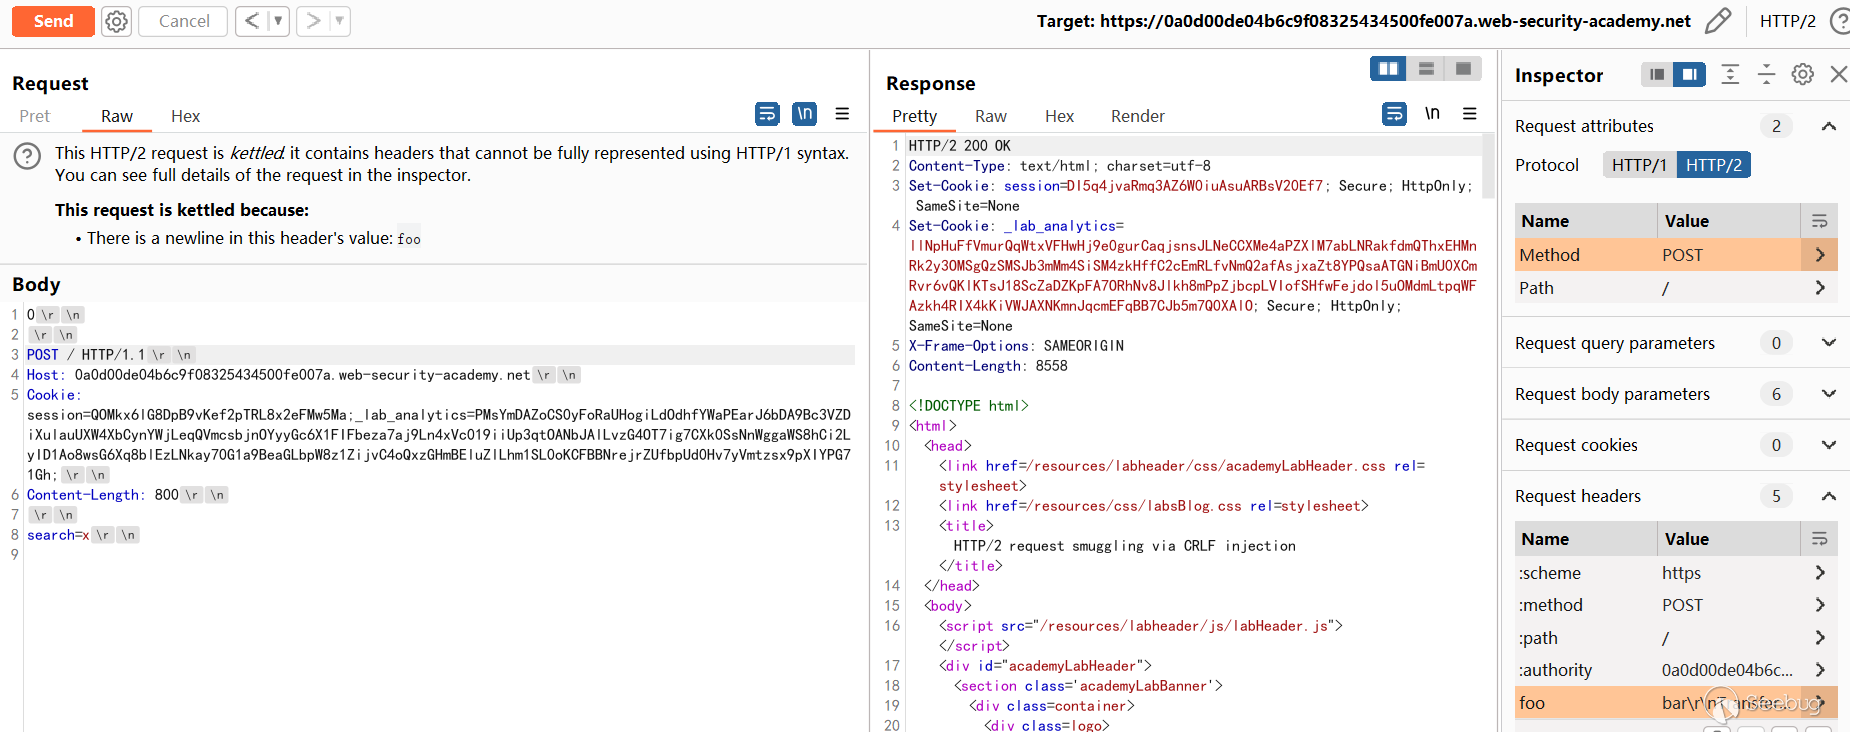Viewport: 1850px width, 732px height.
Task: Toggle word wrap icon in Request panel
Action: (x=767, y=114)
